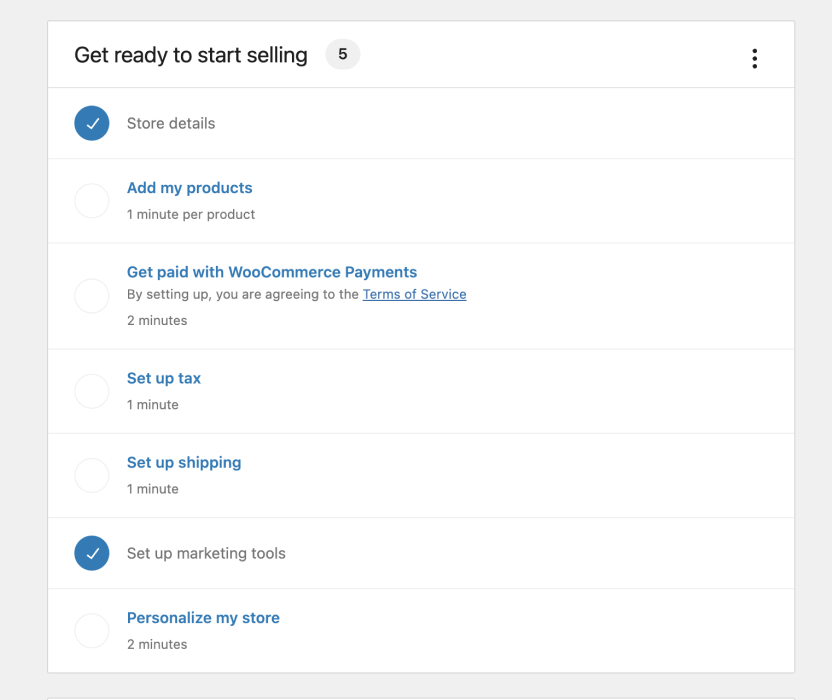Open the Set up shipping task
The width and height of the screenshot is (832, 700).
click(x=184, y=462)
